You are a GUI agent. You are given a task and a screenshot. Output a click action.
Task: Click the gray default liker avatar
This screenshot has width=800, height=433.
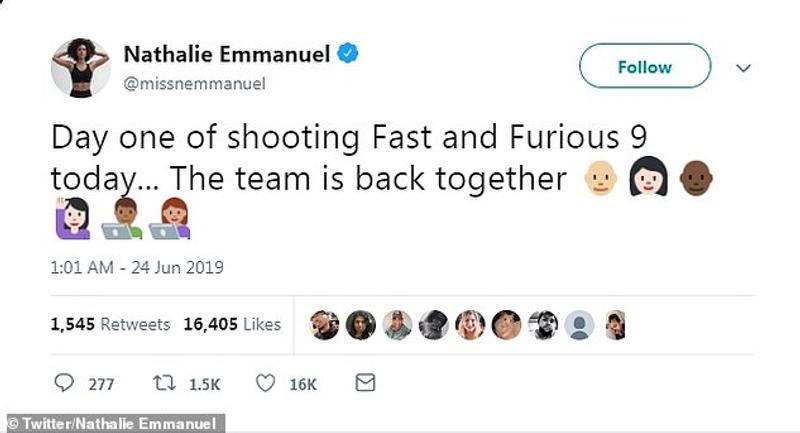(579, 324)
